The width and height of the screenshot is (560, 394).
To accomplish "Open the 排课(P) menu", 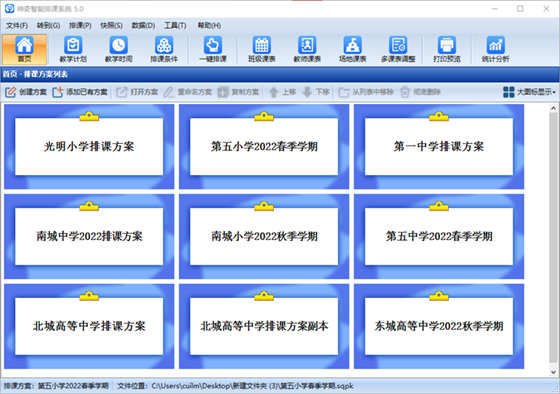I will point(80,25).
